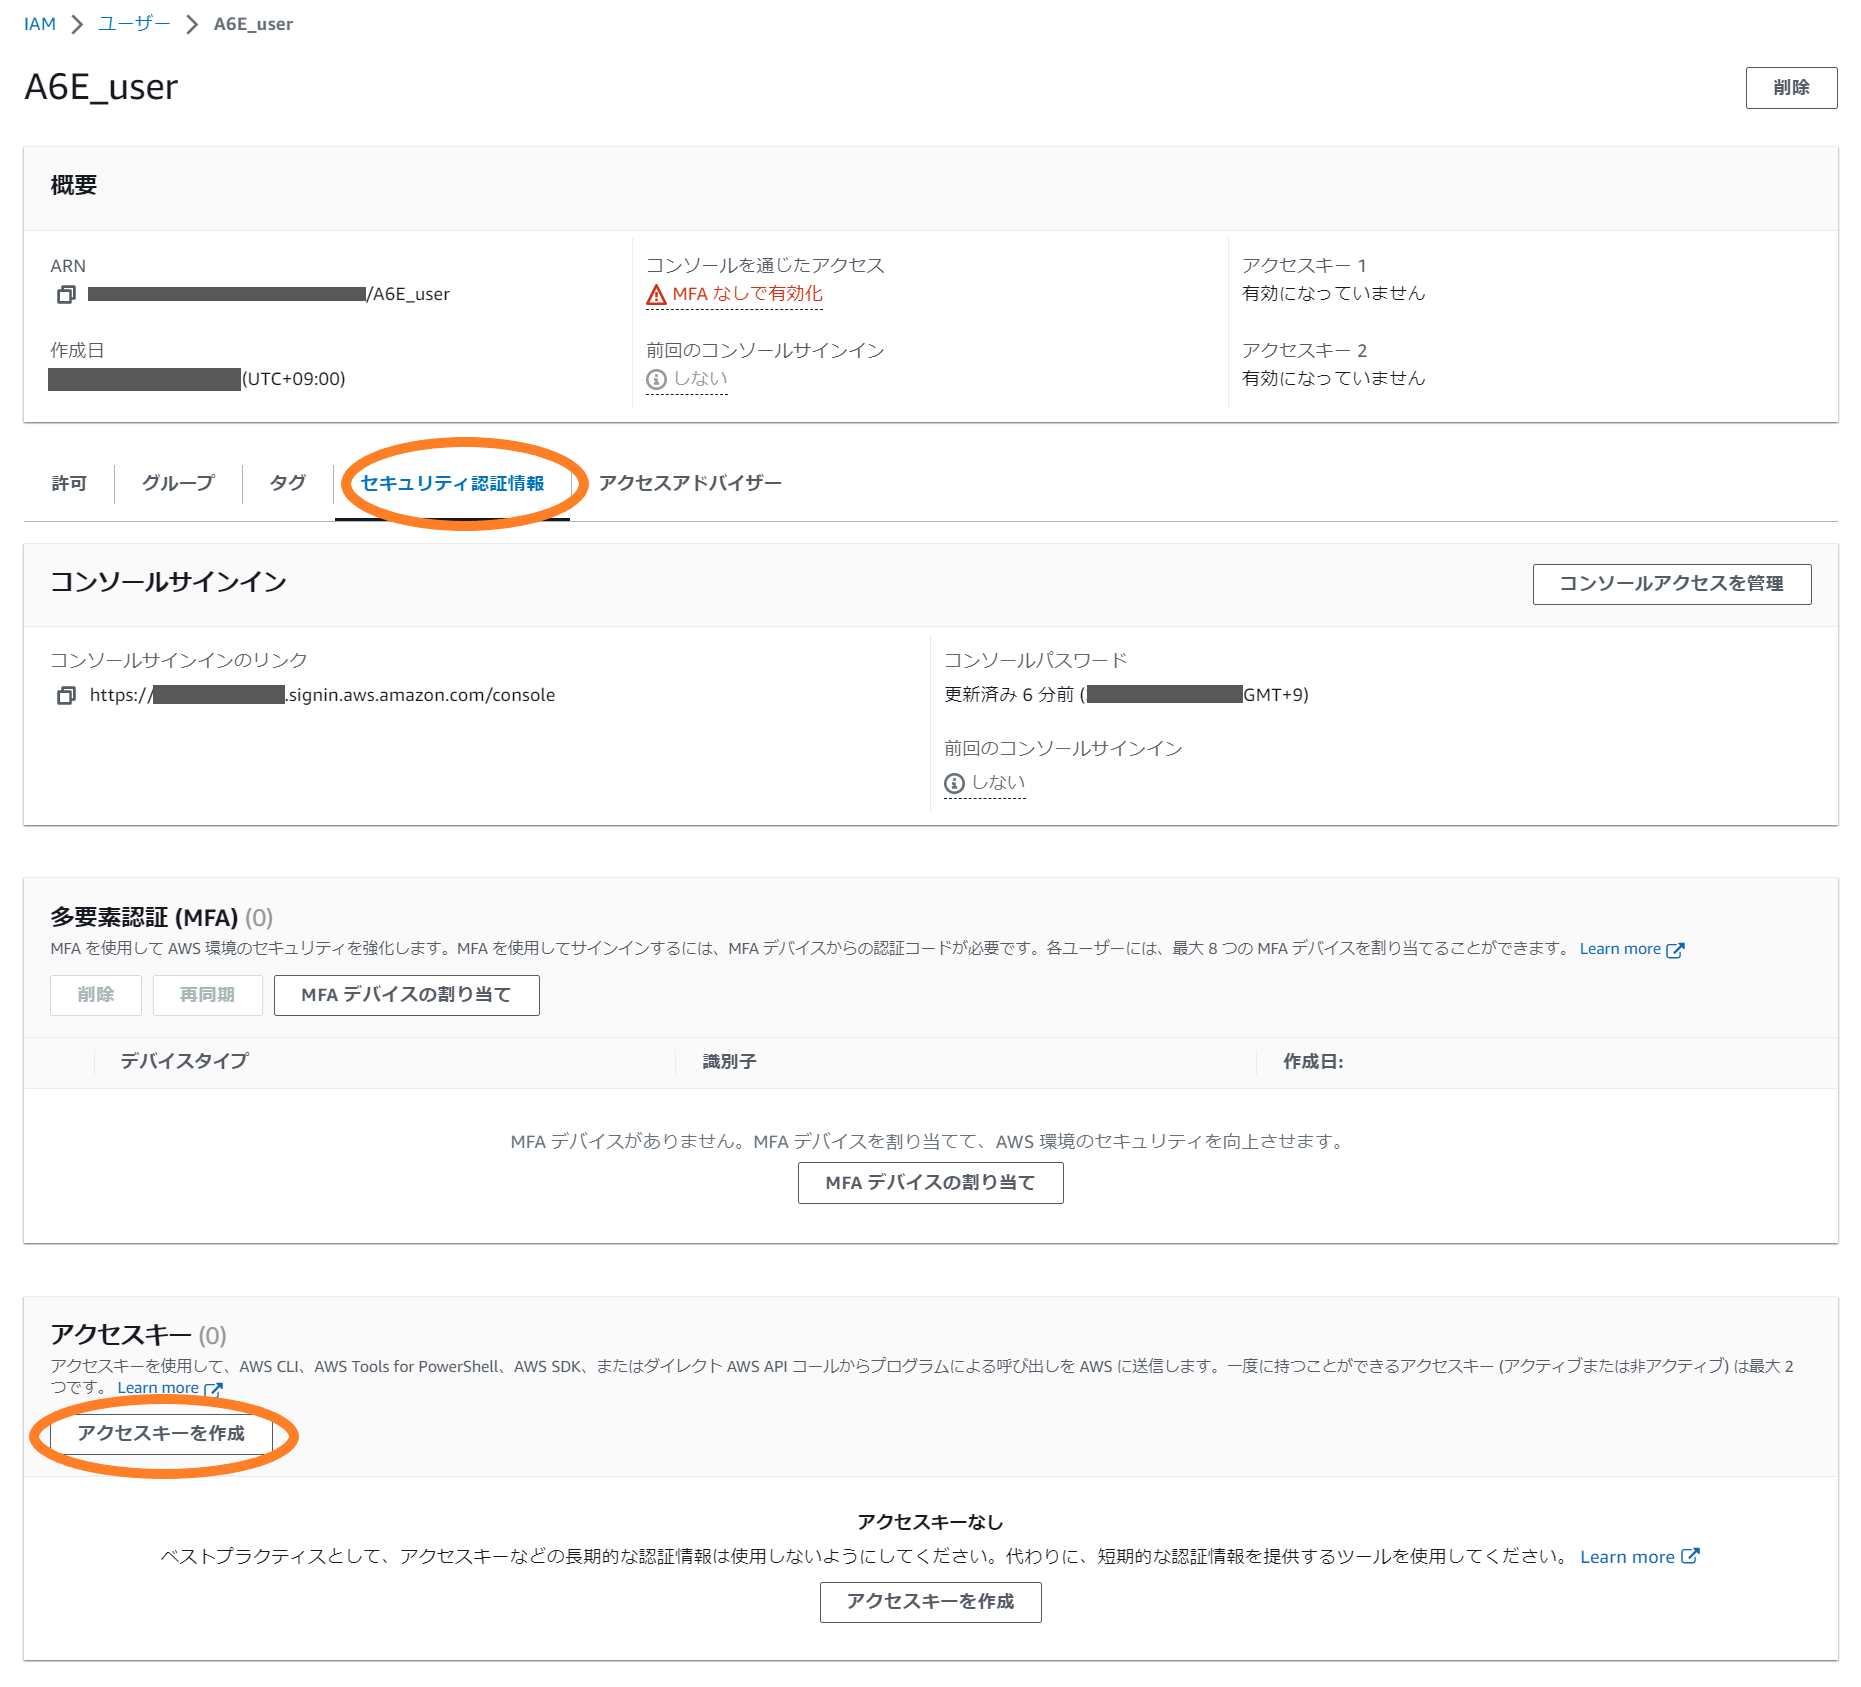Open the アクセスアドバイザー tab
The image size is (1861, 1687).
690,483
